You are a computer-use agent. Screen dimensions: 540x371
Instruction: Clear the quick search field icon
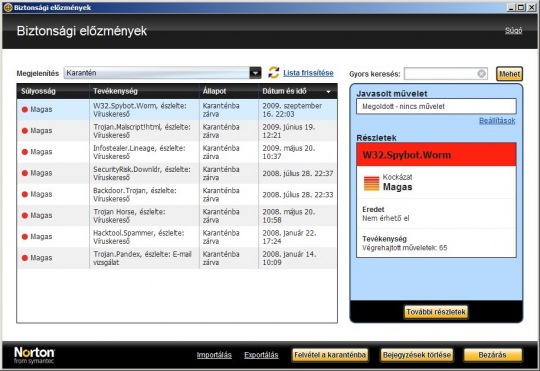tap(481, 73)
